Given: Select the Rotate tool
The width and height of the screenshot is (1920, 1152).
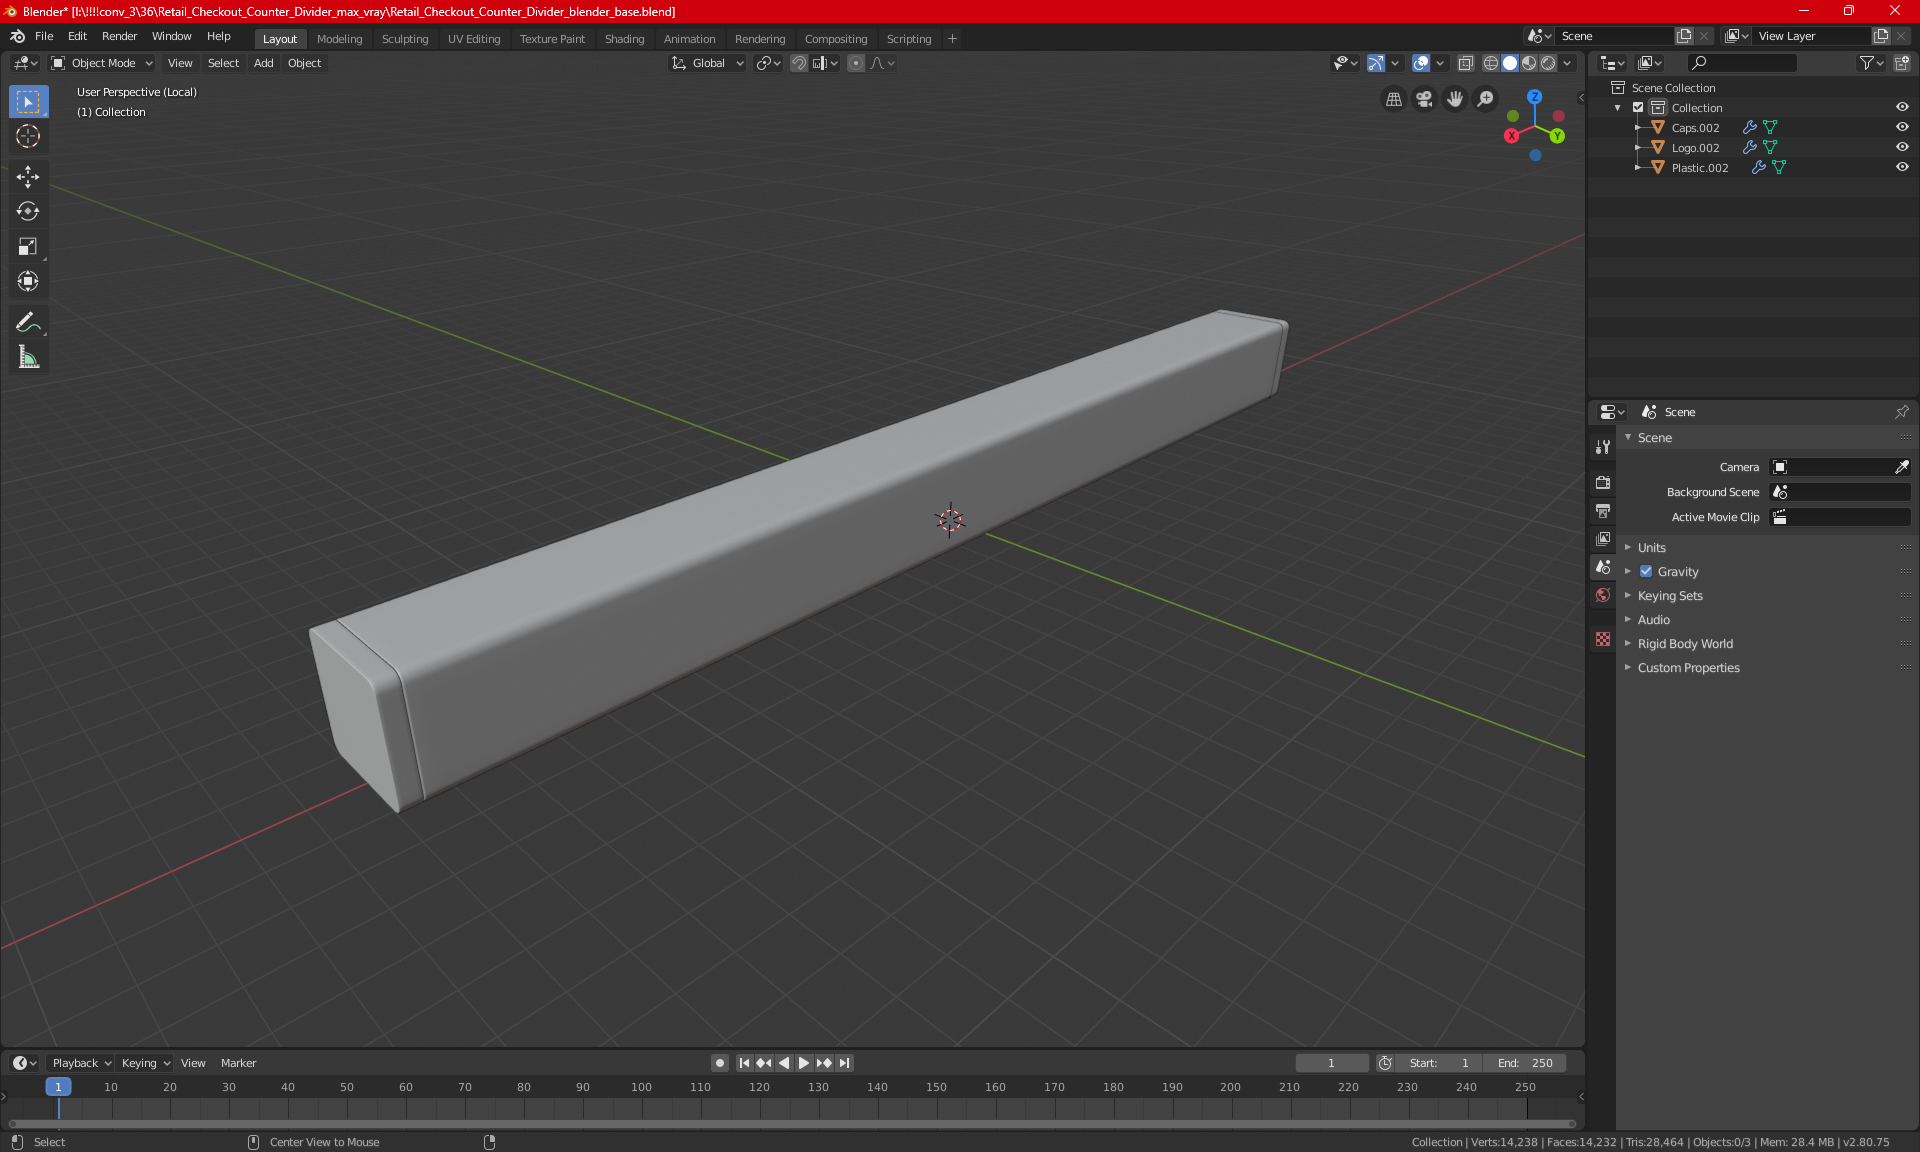Looking at the screenshot, I should coord(28,211).
